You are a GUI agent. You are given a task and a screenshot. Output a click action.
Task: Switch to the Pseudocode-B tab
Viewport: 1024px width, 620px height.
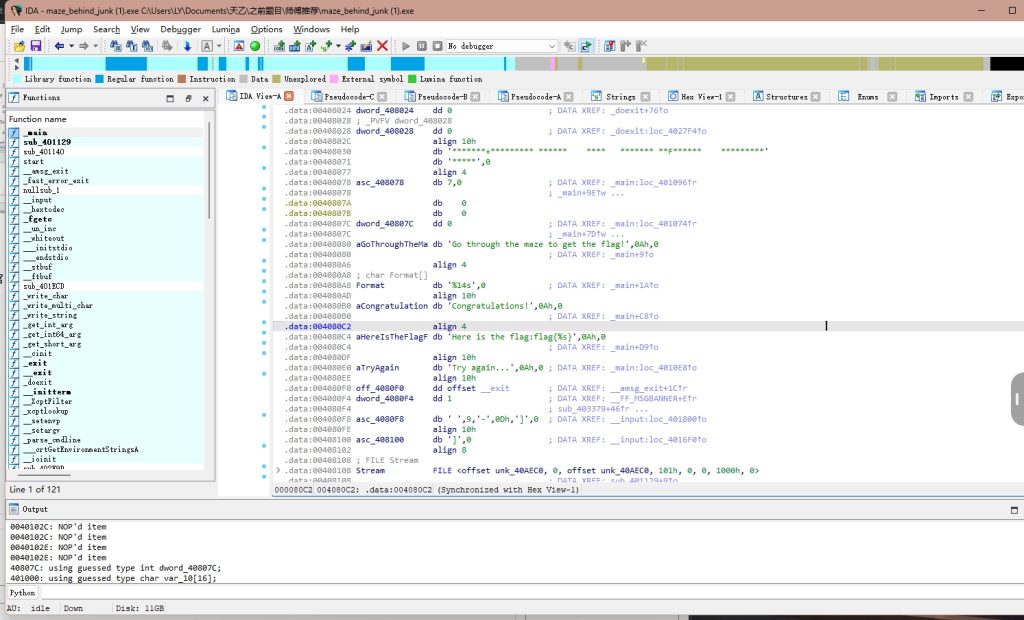click(x=442, y=97)
